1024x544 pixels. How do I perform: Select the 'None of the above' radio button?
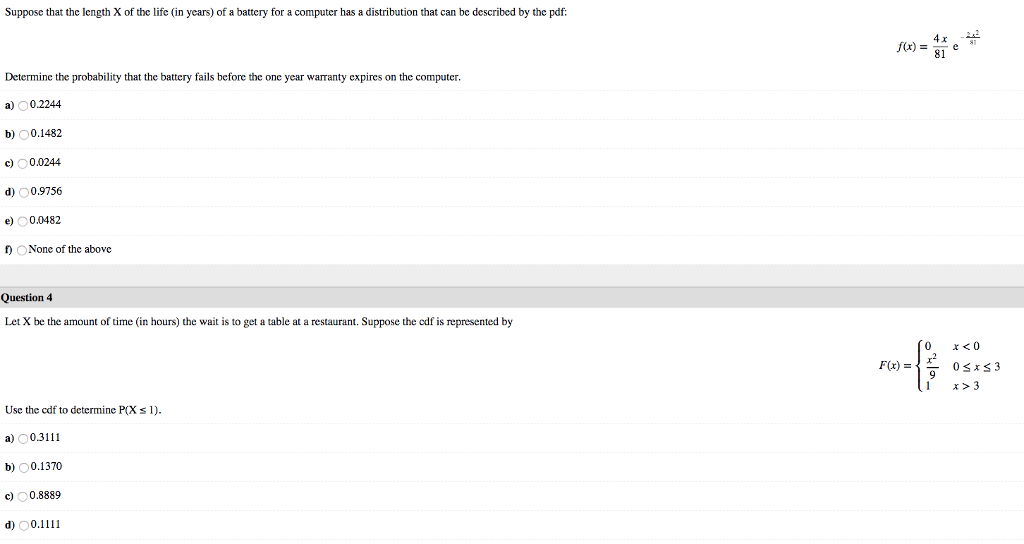tap(23, 250)
